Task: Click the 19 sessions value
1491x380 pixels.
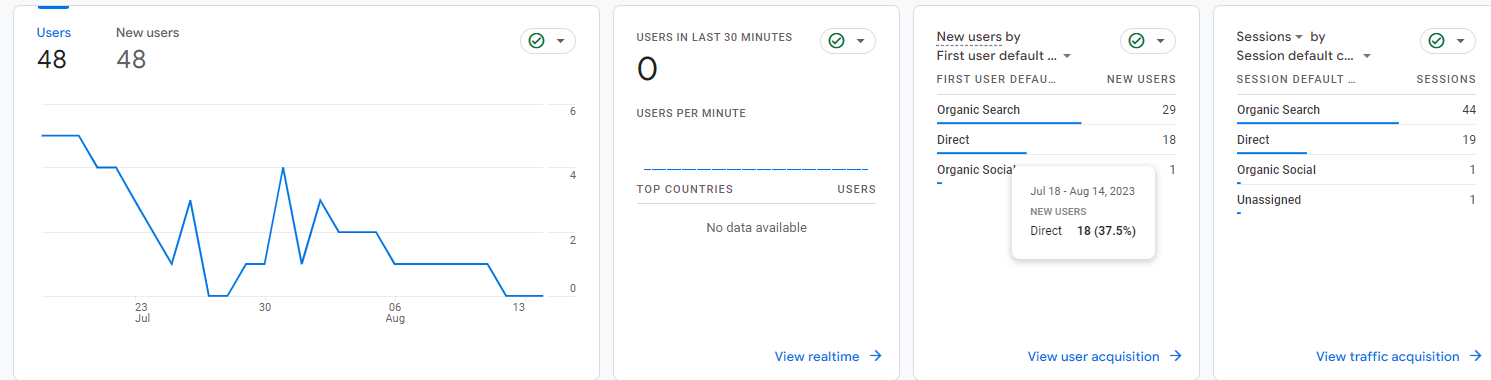Action: coord(1469,140)
